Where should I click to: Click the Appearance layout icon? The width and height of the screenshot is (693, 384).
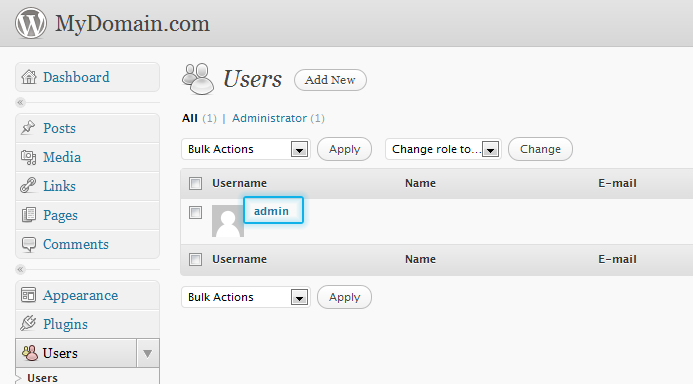28,295
